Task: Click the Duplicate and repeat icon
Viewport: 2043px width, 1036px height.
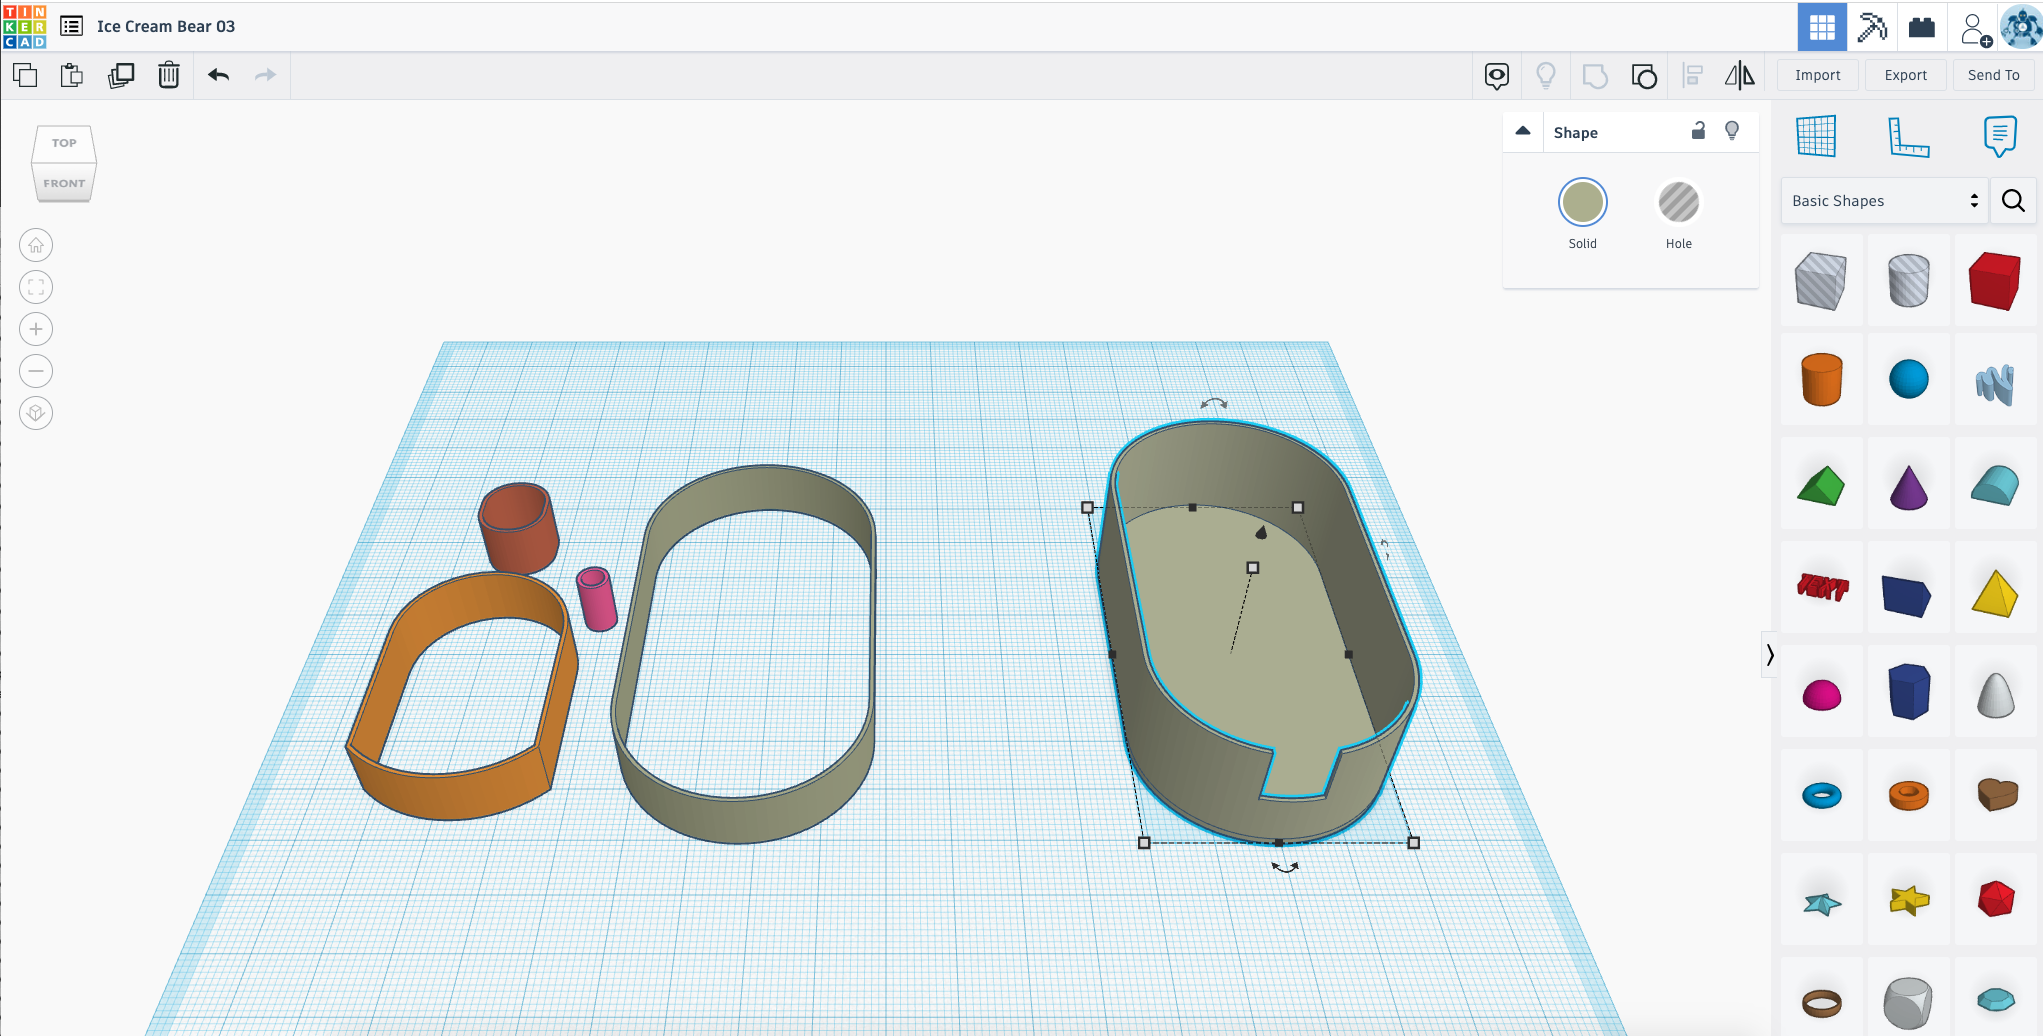Action: tap(121, 75)
